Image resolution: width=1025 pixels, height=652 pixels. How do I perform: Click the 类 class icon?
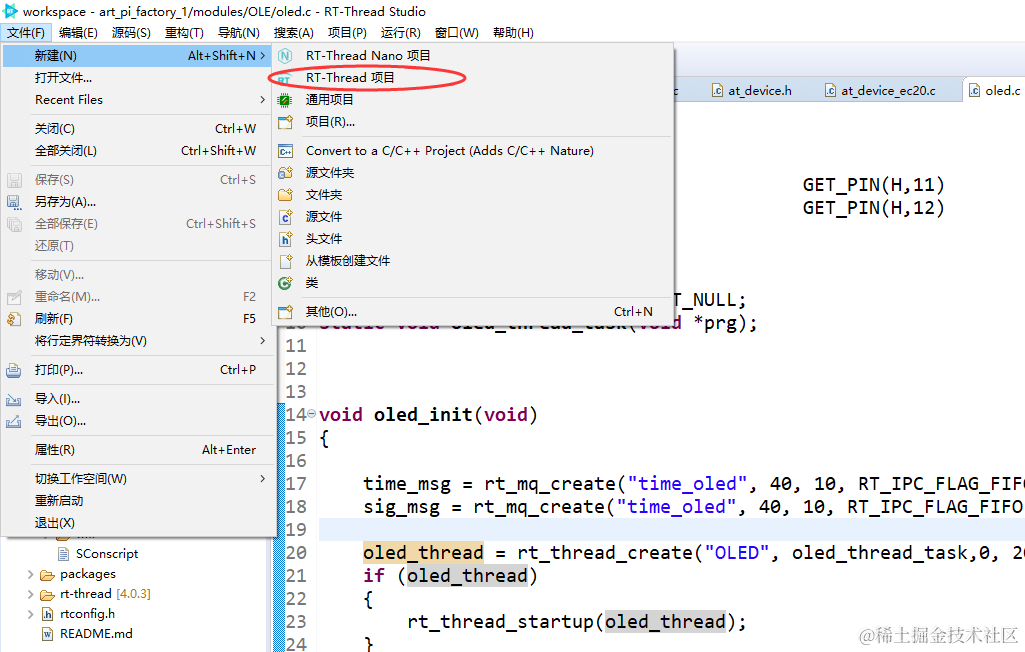click(x=285, y=283)
